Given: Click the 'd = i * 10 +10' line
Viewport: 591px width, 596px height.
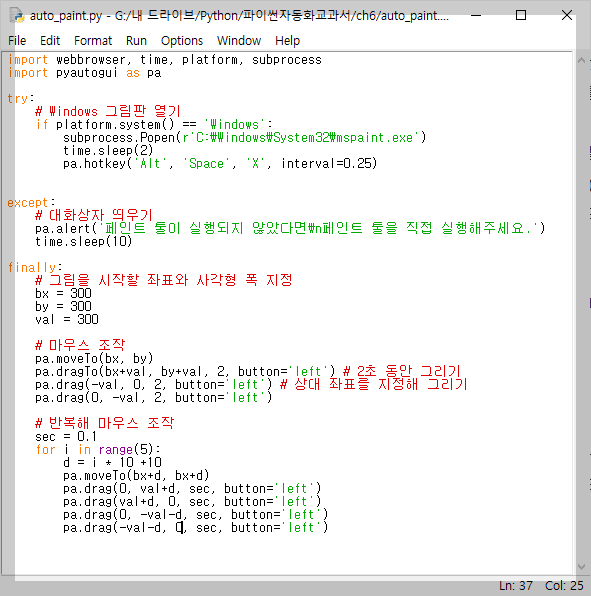Looking at the screenshot, I should pos(112,462).
